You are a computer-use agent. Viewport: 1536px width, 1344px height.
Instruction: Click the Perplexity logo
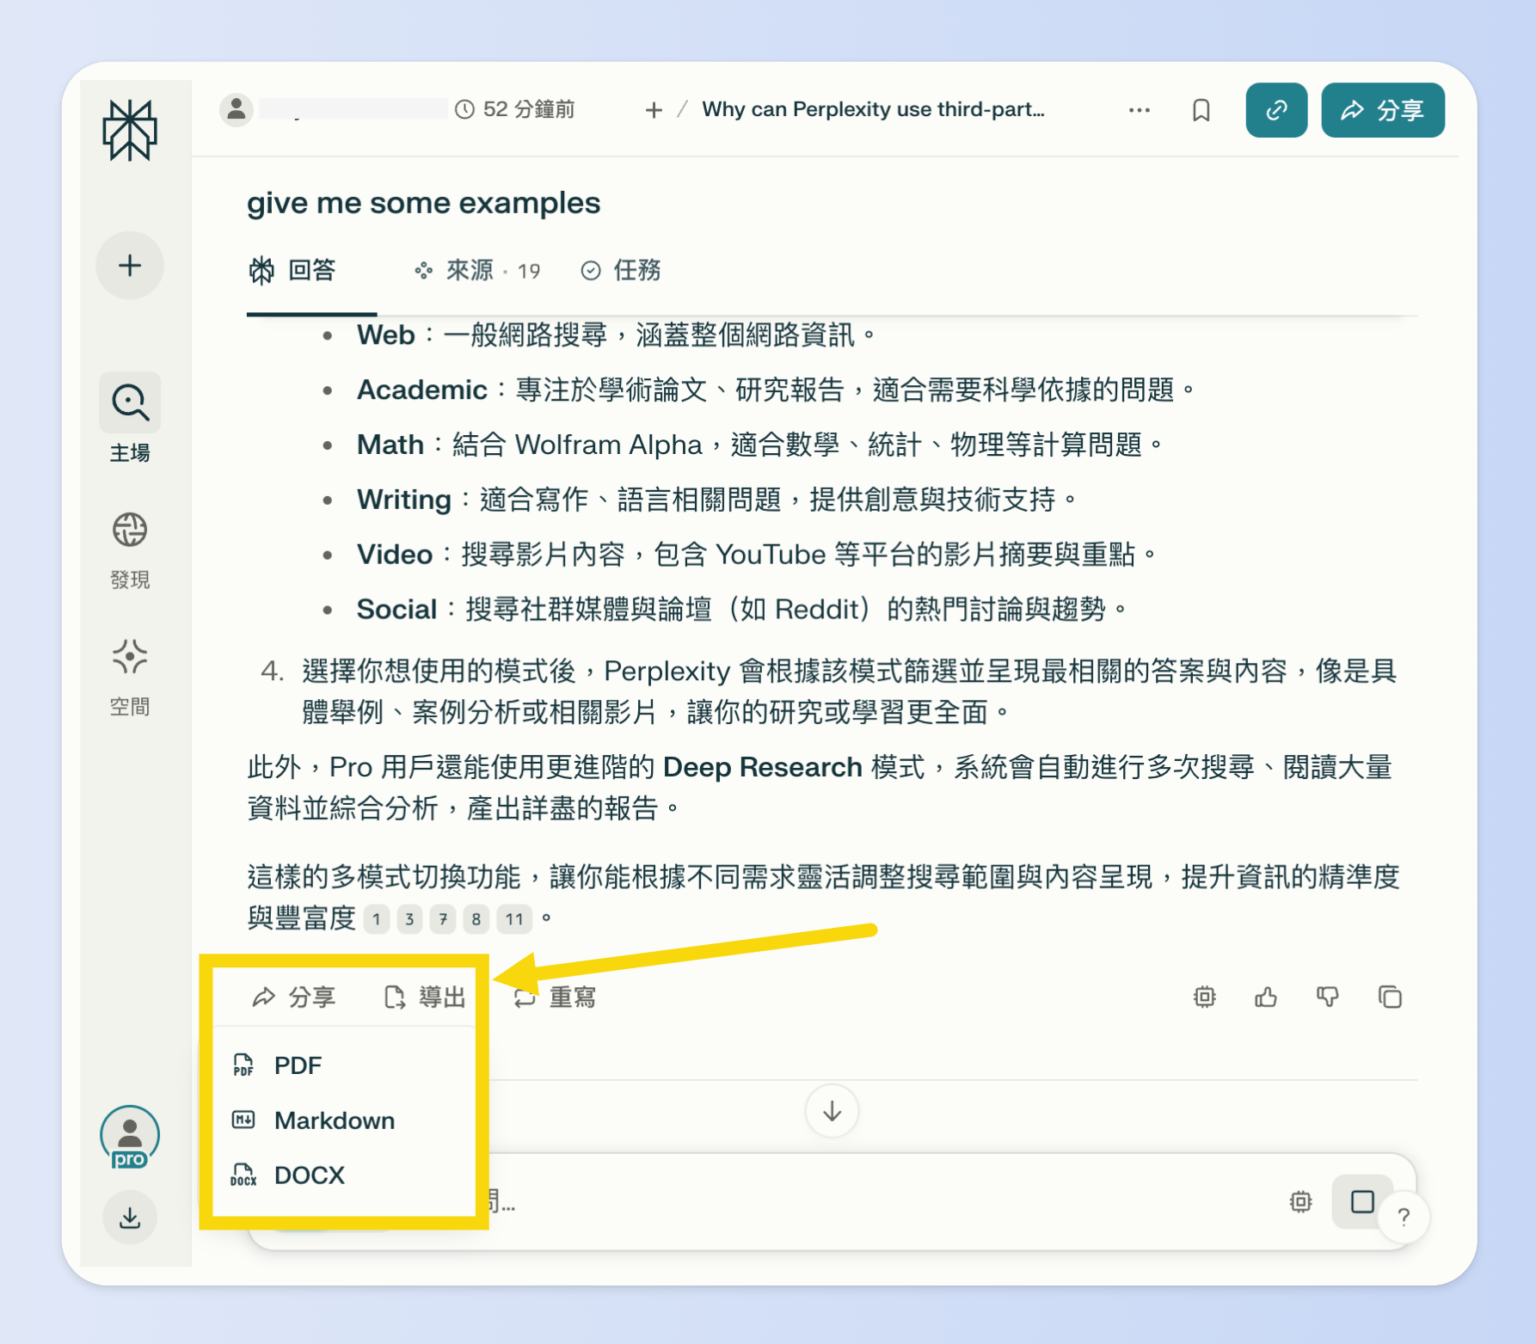[129, 128]
